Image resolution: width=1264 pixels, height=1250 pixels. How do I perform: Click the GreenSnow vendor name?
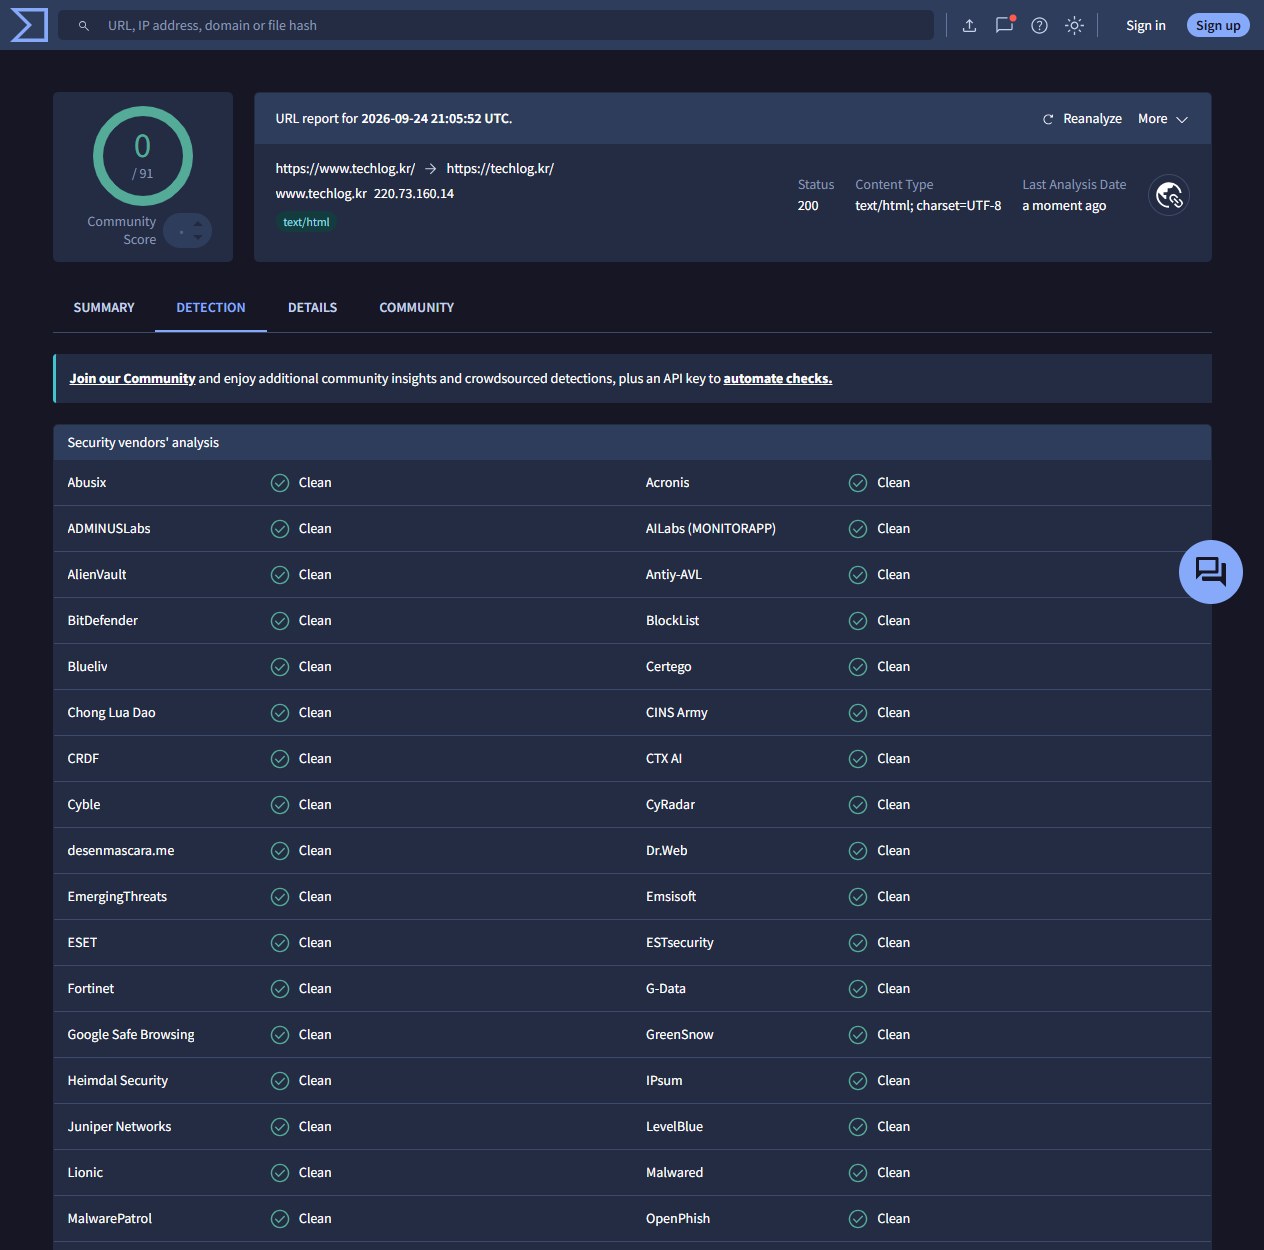[680, 1035]
